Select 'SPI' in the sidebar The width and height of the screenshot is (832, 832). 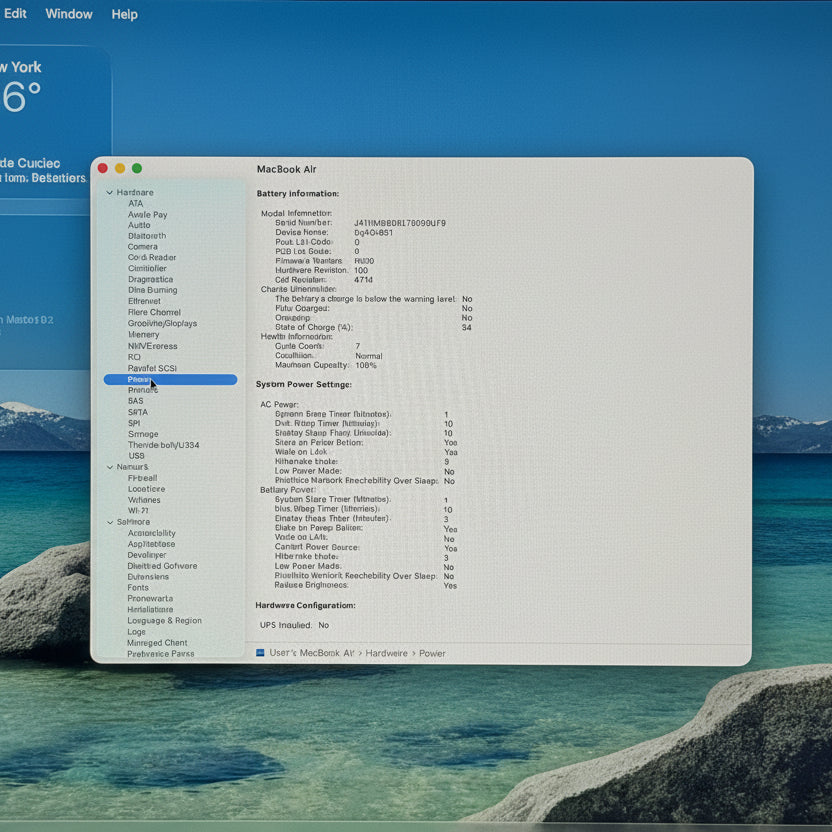coord(134,423)
